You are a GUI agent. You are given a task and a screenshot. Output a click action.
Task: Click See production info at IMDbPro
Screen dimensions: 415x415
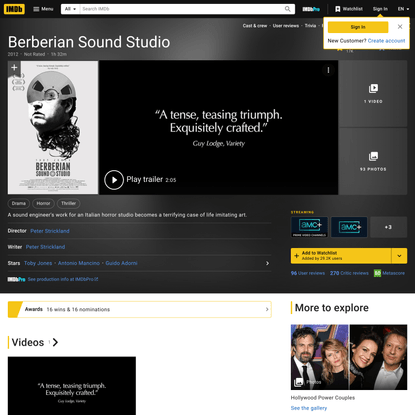[x=63, y=279]
